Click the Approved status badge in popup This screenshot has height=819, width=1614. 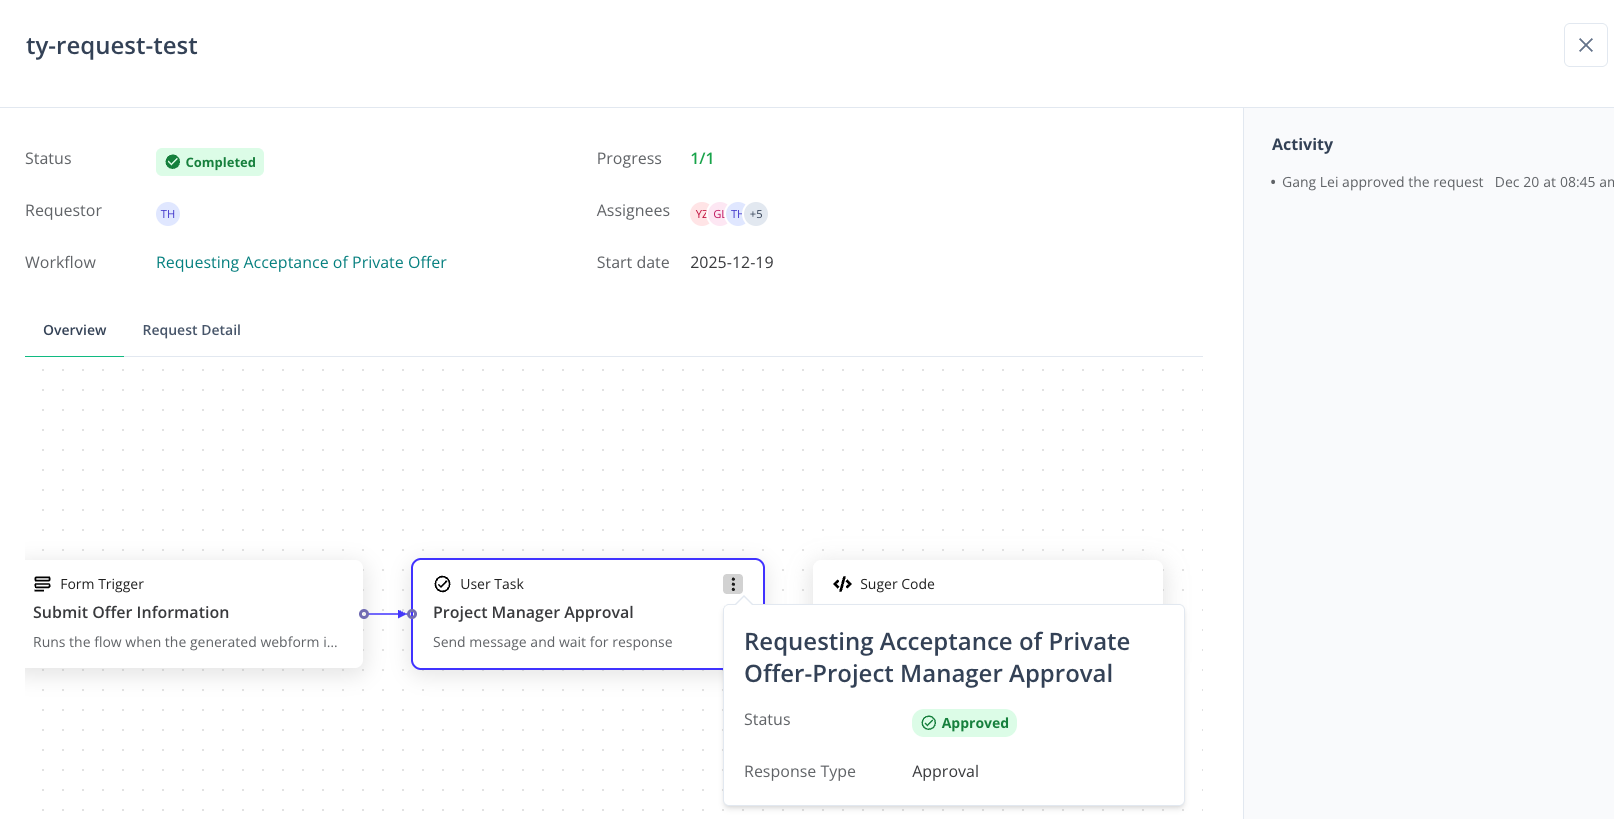pyautogui.click(x=964, y=723)
